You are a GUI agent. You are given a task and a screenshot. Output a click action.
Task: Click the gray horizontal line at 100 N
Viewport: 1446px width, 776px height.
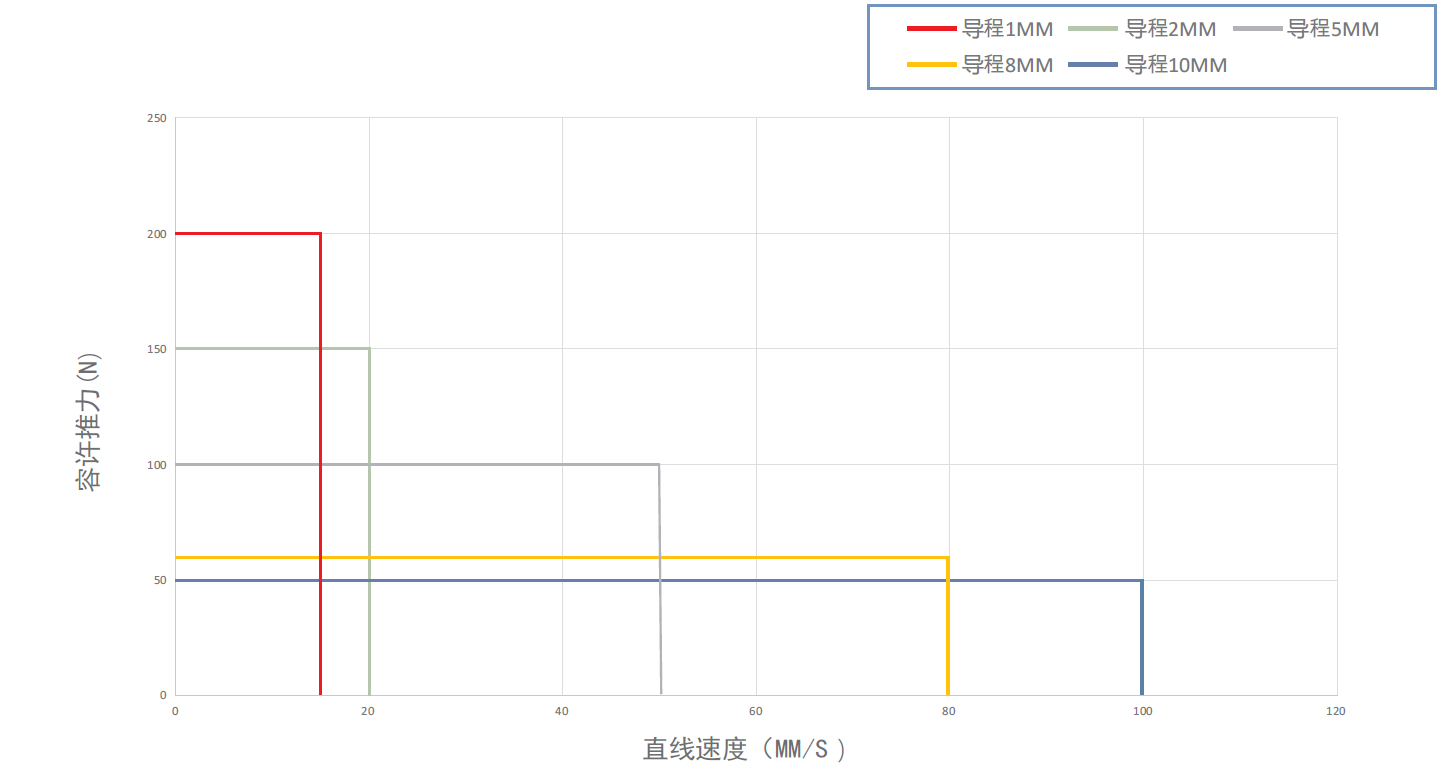417,464
